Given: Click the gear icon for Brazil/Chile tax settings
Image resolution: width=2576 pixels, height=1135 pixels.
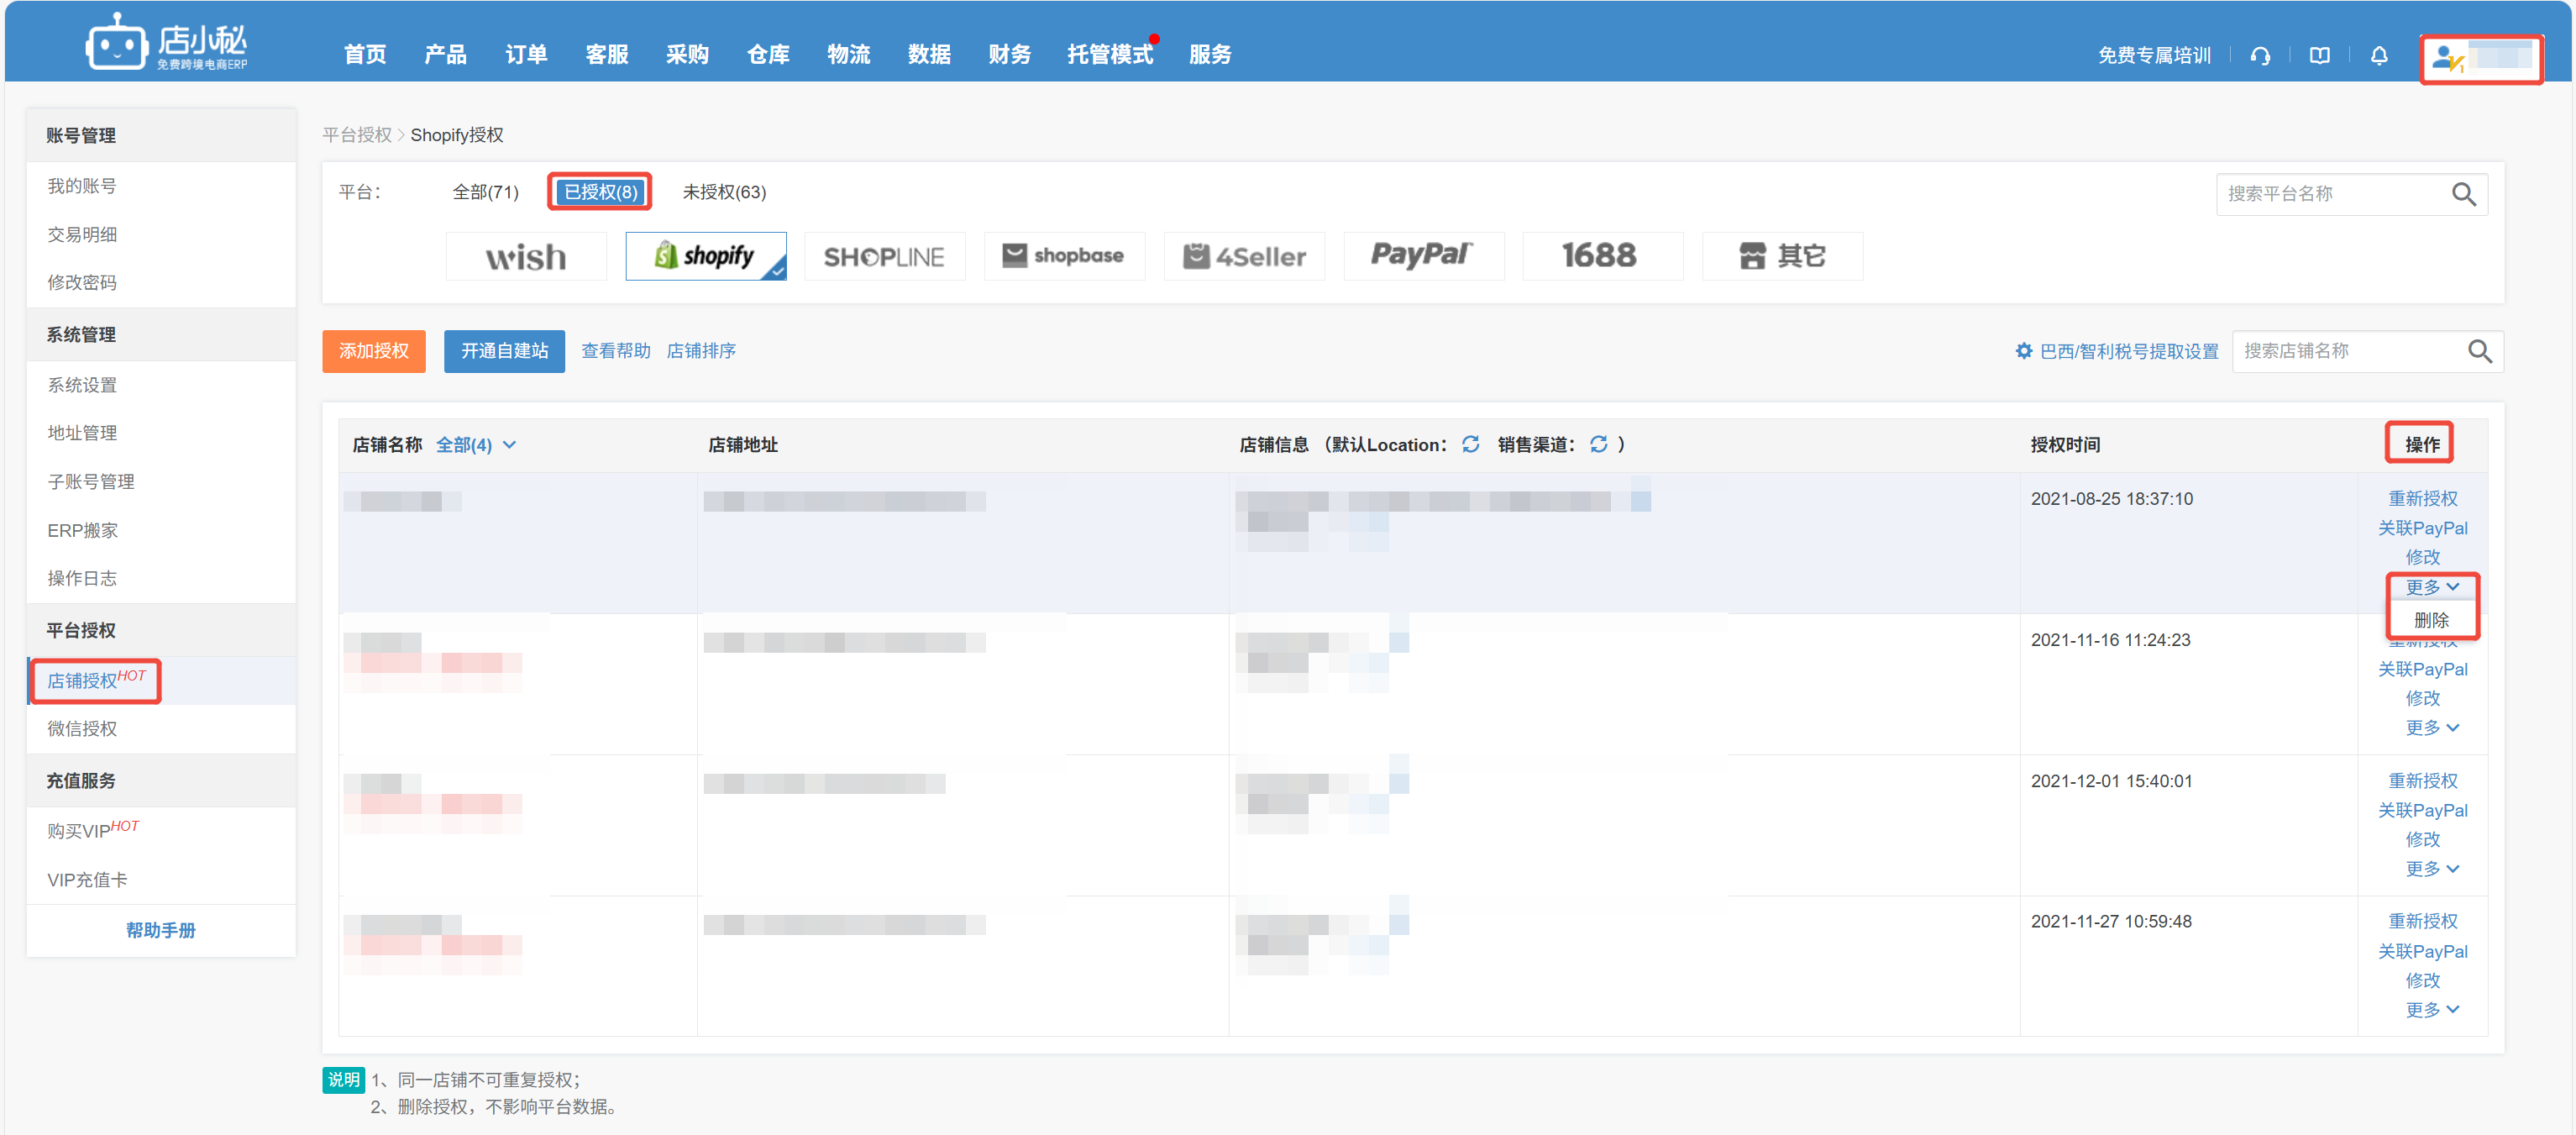Looking at the screenshot, I should point(2023,351).
